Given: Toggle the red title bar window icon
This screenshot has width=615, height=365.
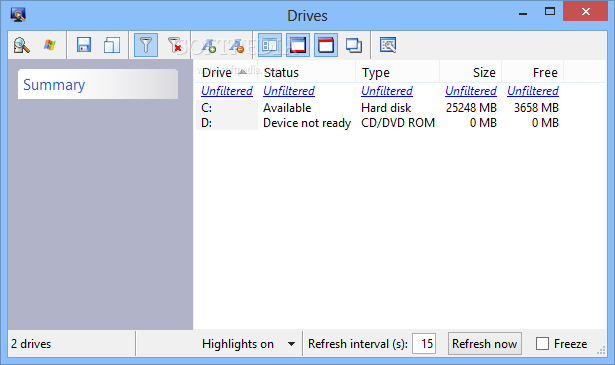Looking at the screenshot, I should tap(326, 45).
